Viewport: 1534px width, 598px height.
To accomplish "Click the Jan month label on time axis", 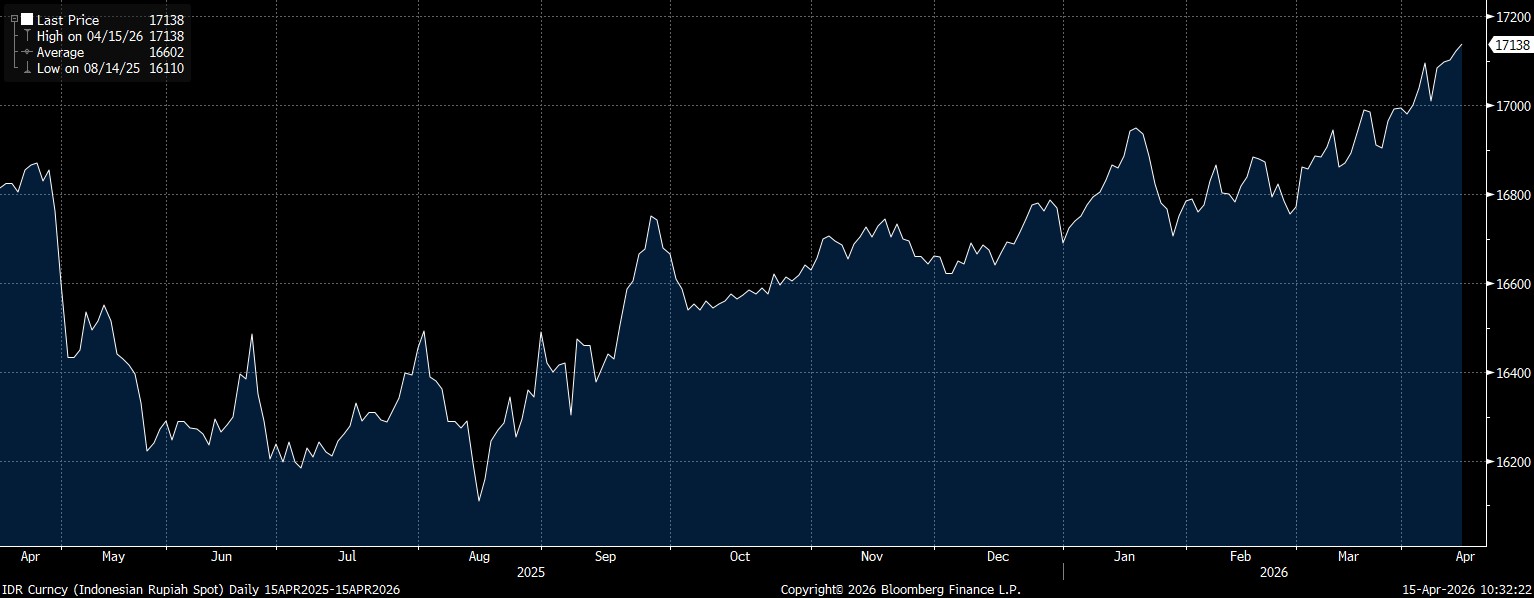I will tap(1125, 556).
